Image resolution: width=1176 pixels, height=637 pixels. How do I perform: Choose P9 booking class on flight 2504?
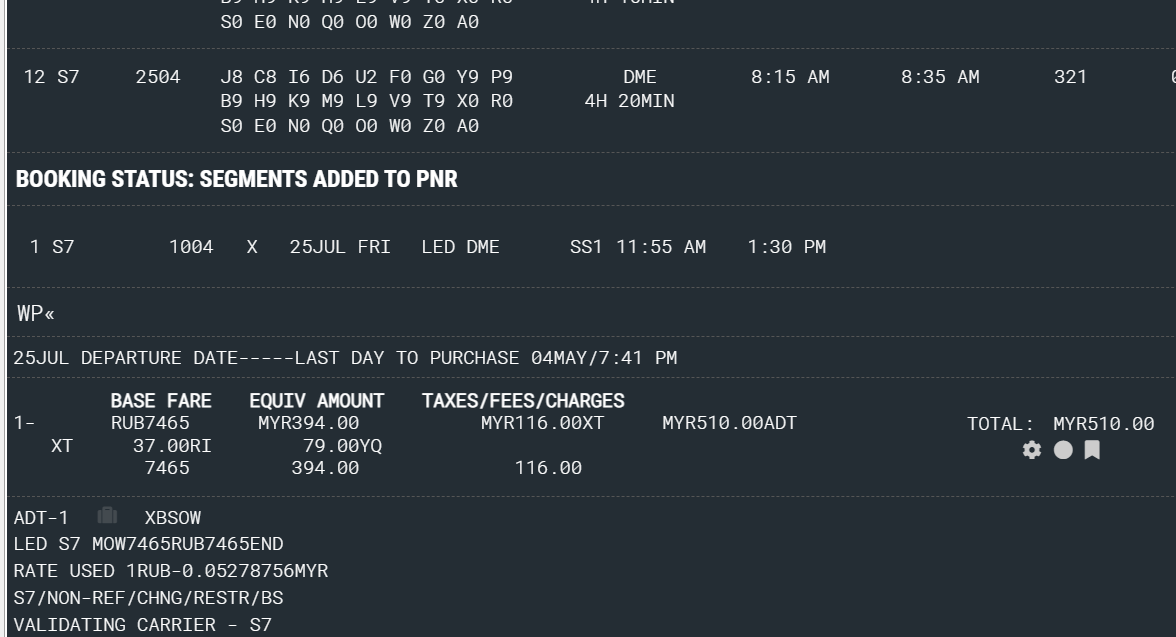click(x=501, y=77)
